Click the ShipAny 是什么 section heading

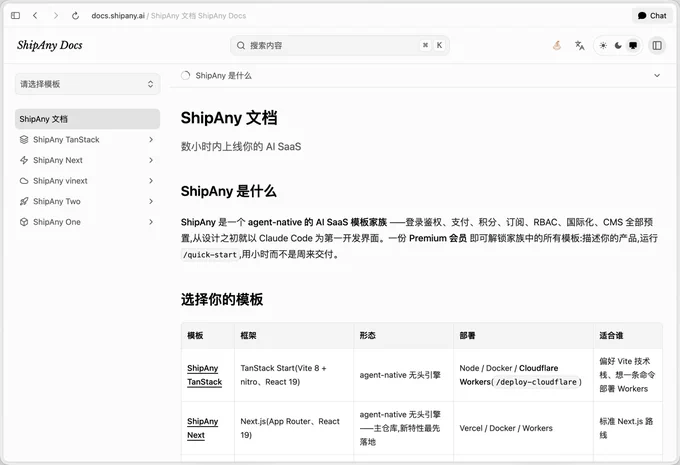tap(229, 191)
